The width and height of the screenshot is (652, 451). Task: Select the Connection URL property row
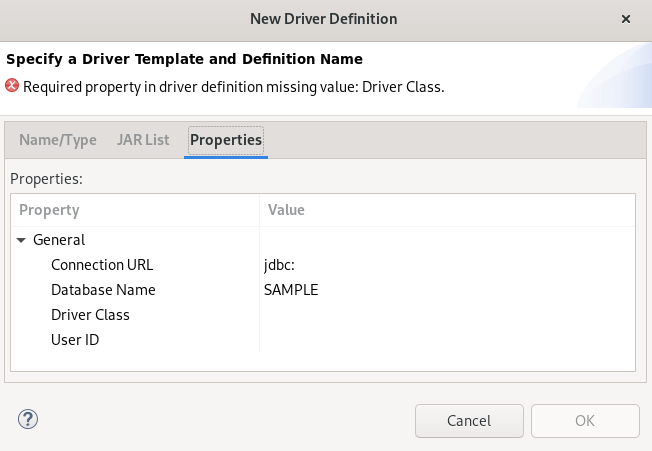(102, 265)
